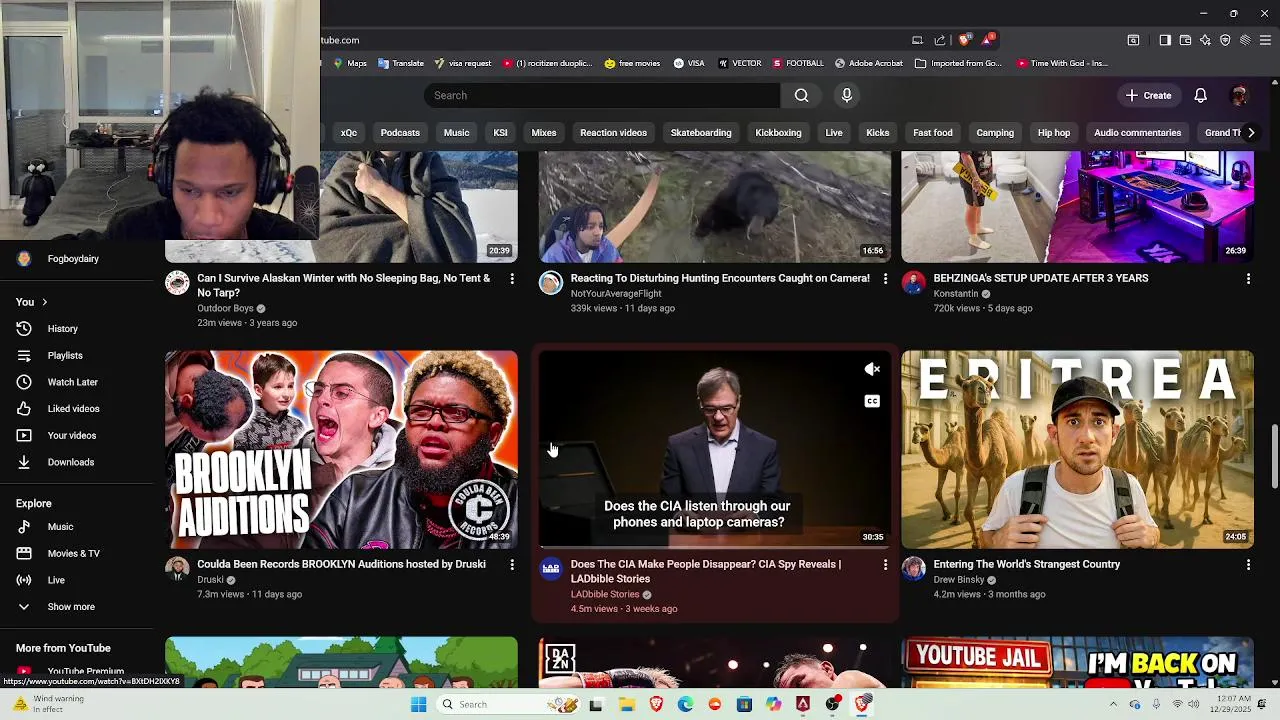Select the Live filter chip
Viewport: 1280px width, 720px height.
(x=834, y=133)
